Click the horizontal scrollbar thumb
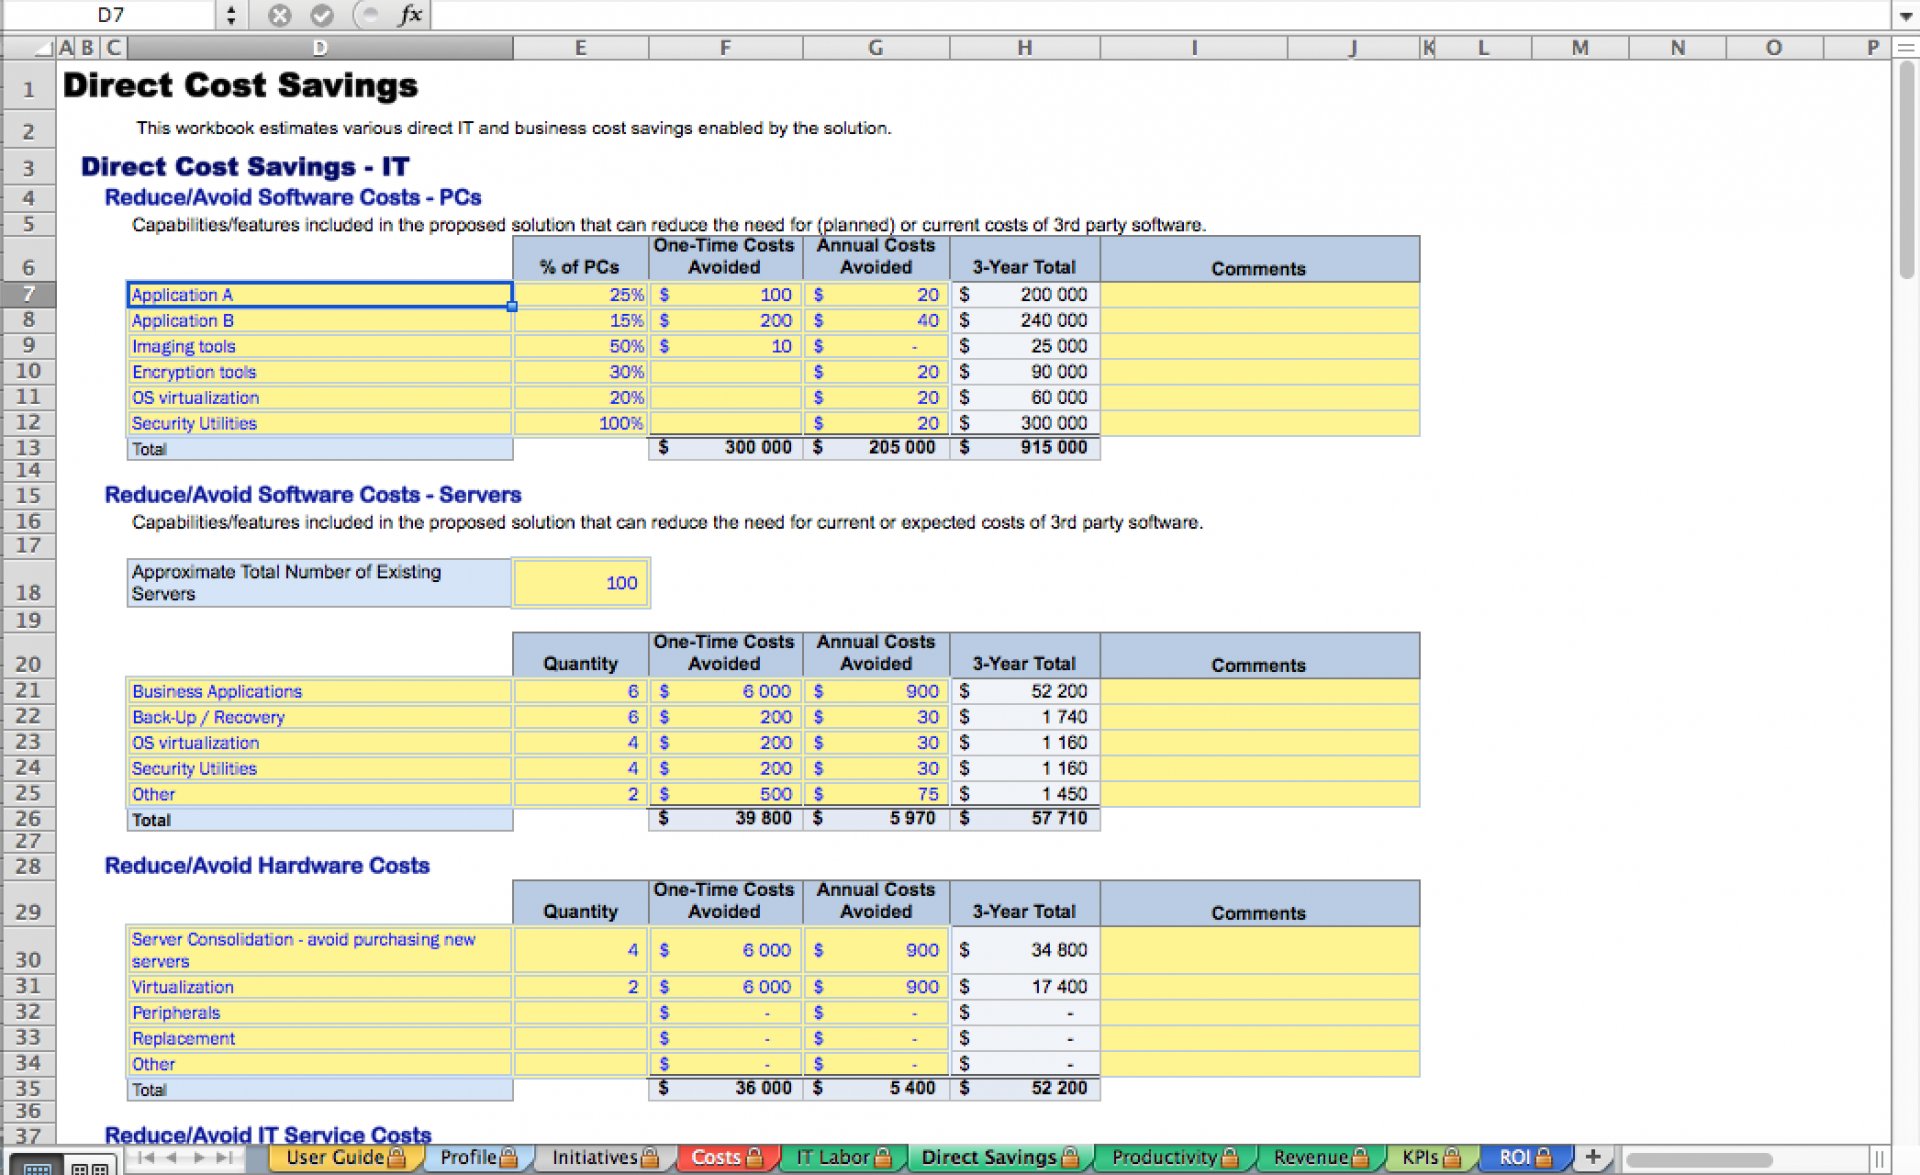This screenshot has height=1175, width=1920. 1699,1159
